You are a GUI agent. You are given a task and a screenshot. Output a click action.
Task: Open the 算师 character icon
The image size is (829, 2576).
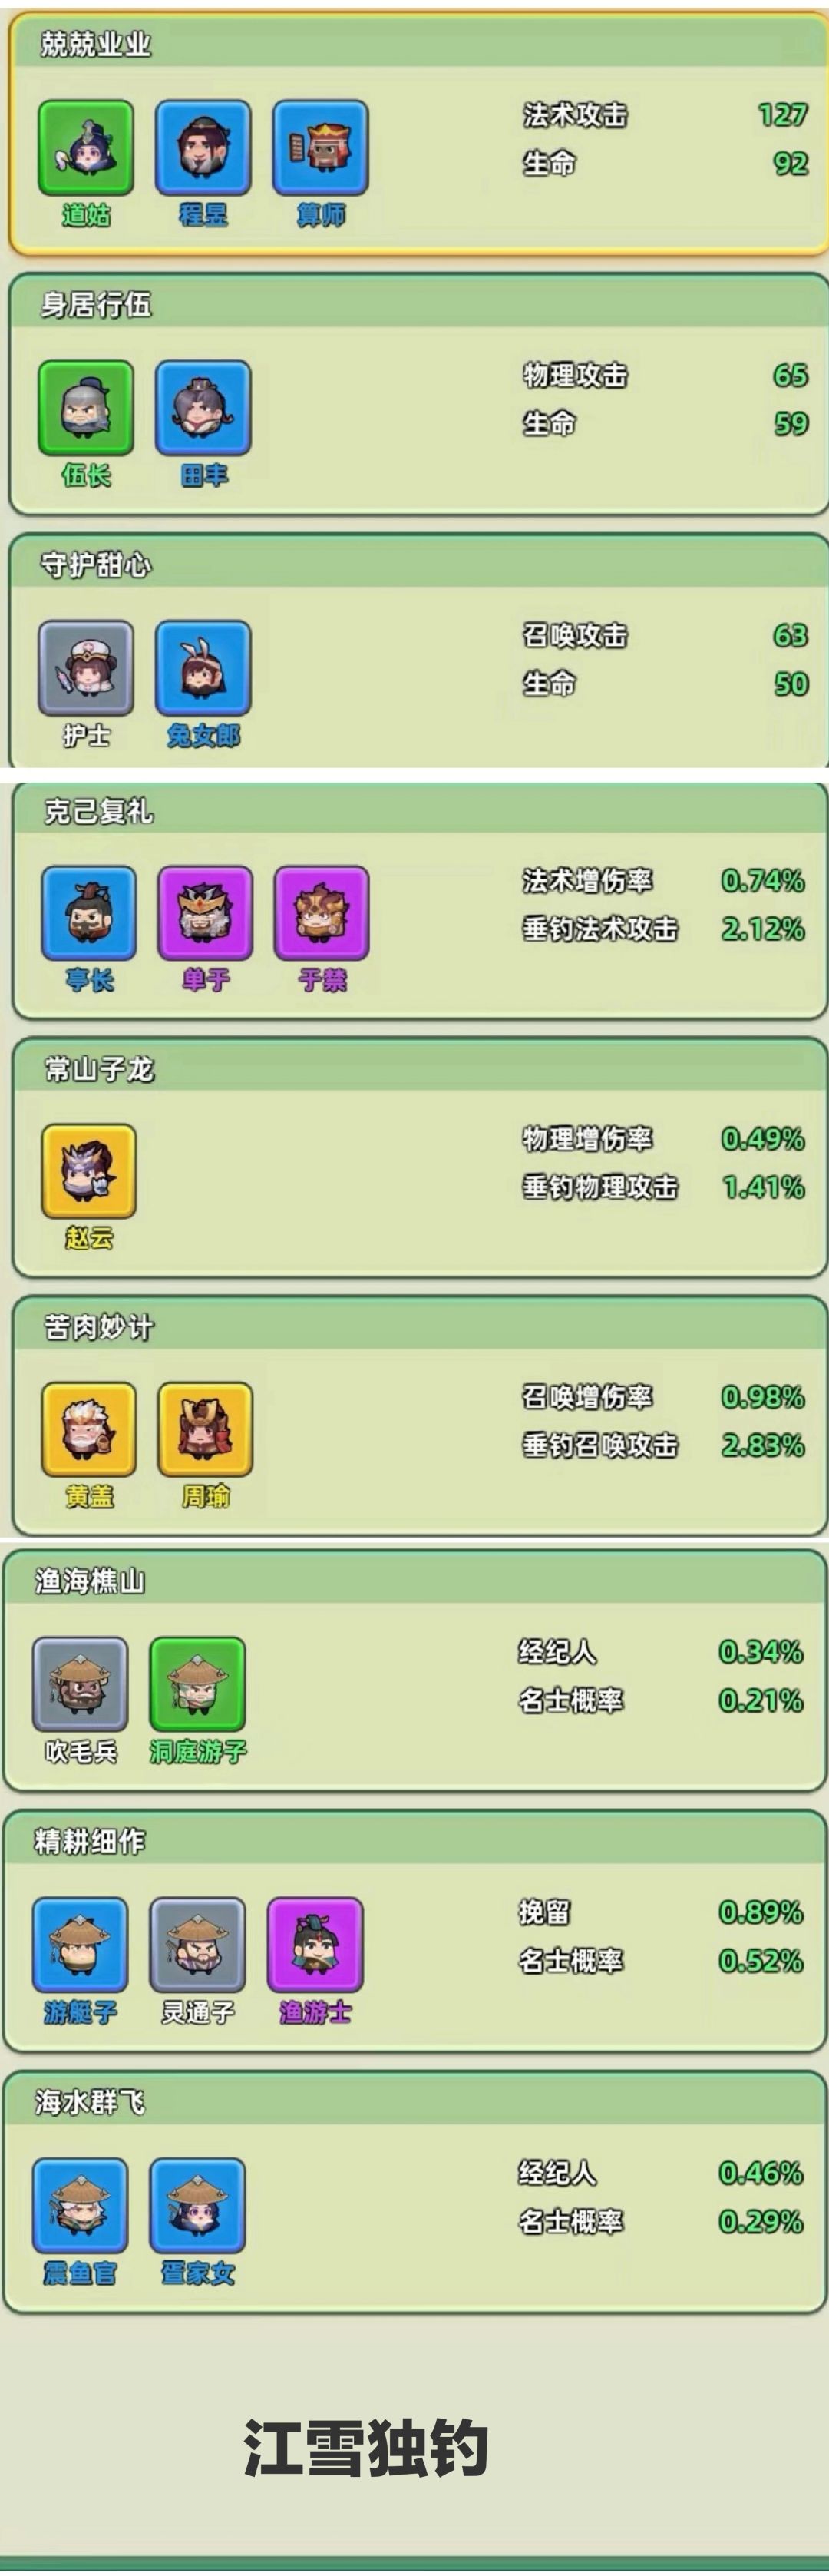321,148
